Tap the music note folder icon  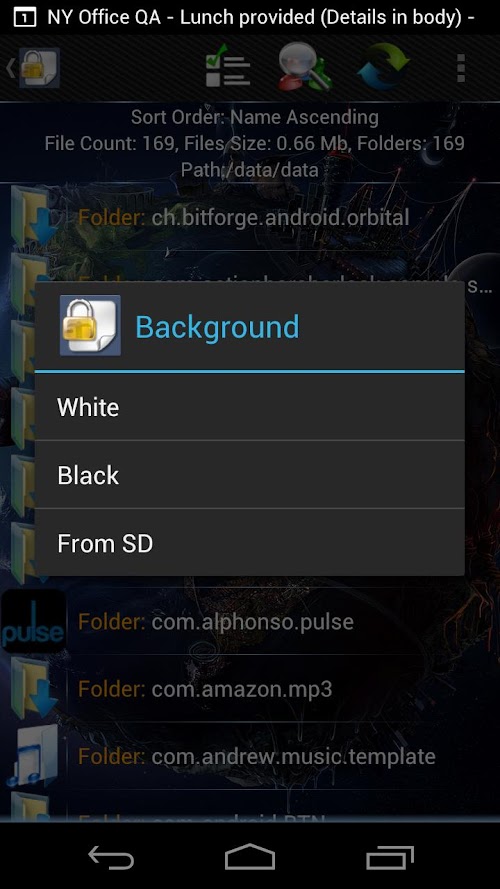point(34,756)
